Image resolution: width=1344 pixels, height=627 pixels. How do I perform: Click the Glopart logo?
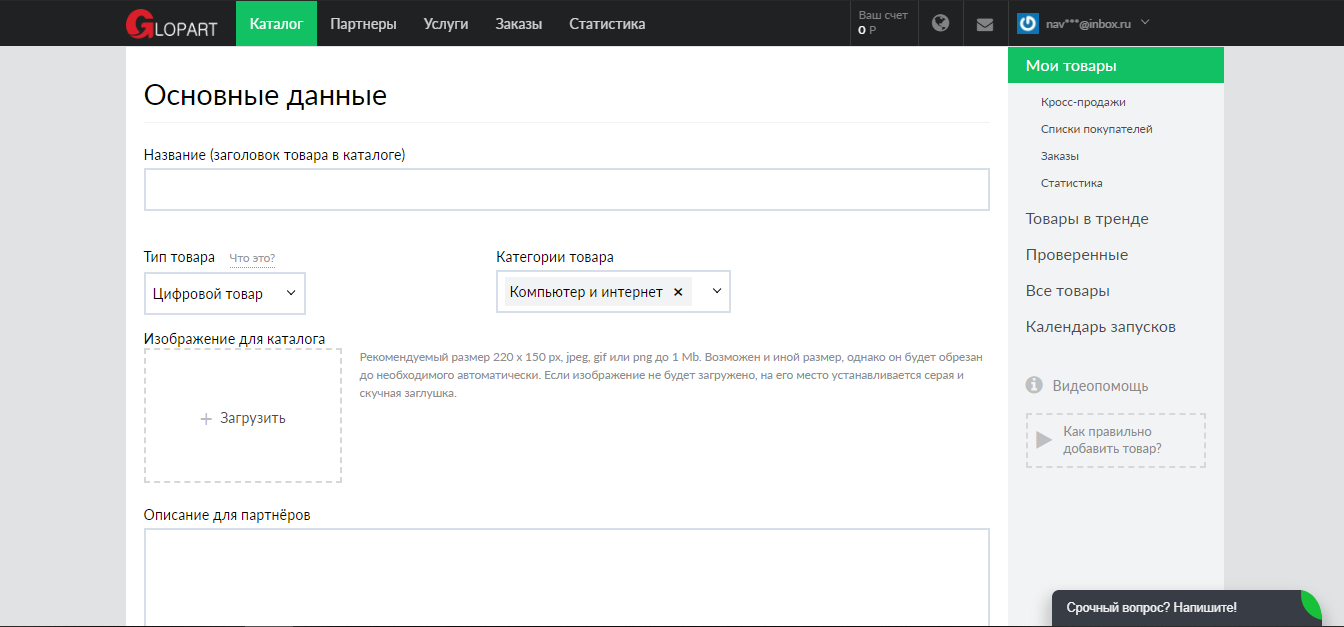point(171,23)
